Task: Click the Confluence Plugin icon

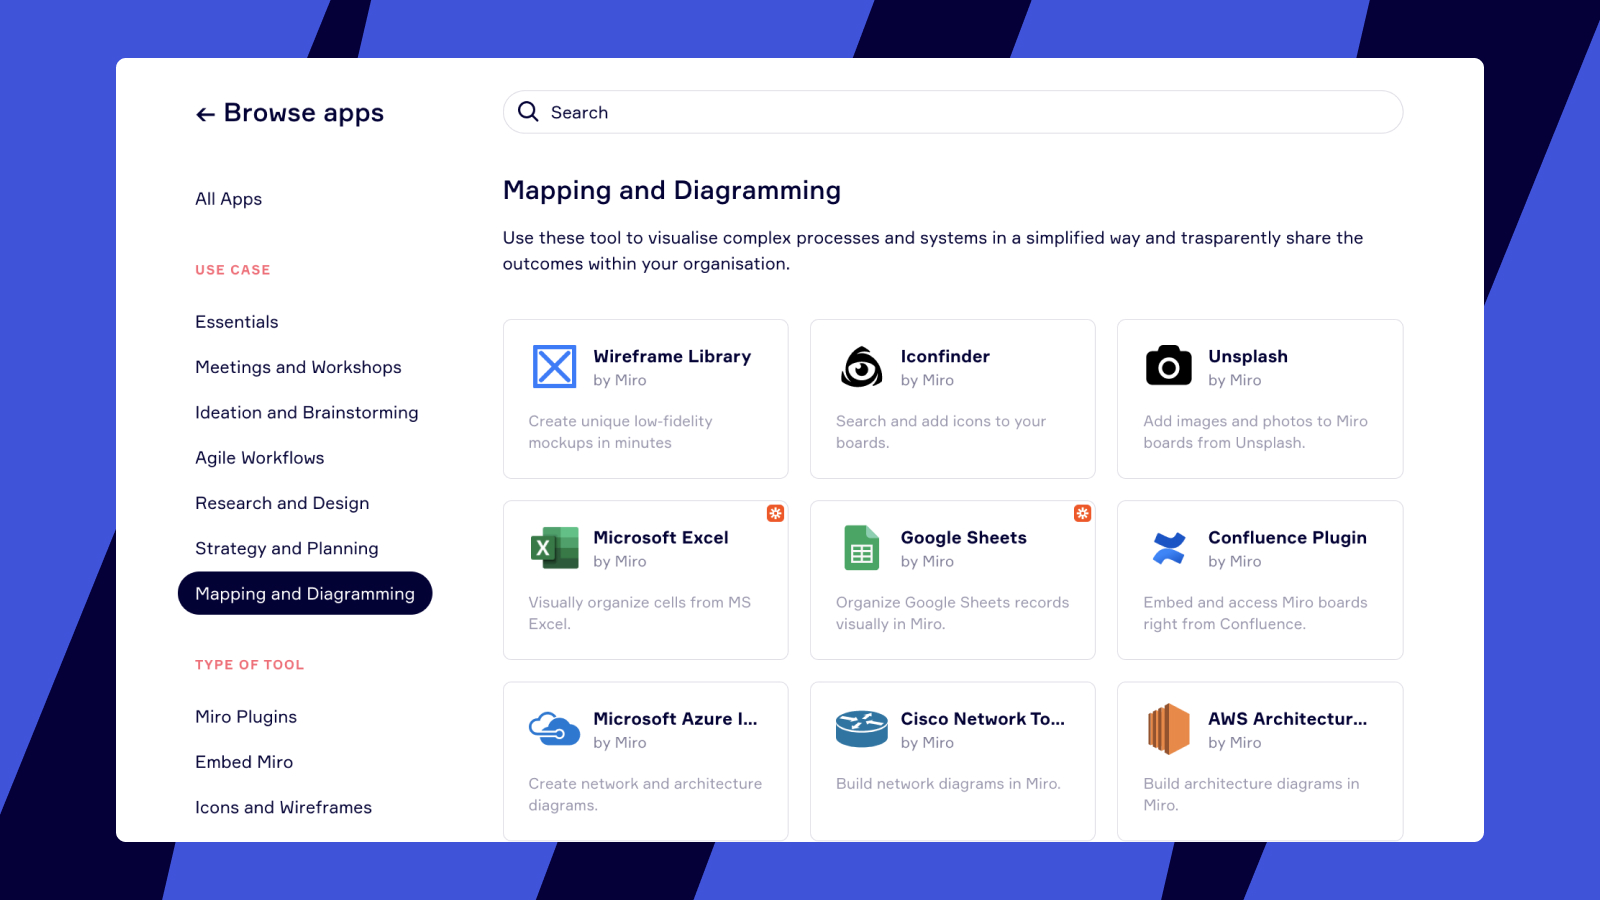Action: [1168, 548]
